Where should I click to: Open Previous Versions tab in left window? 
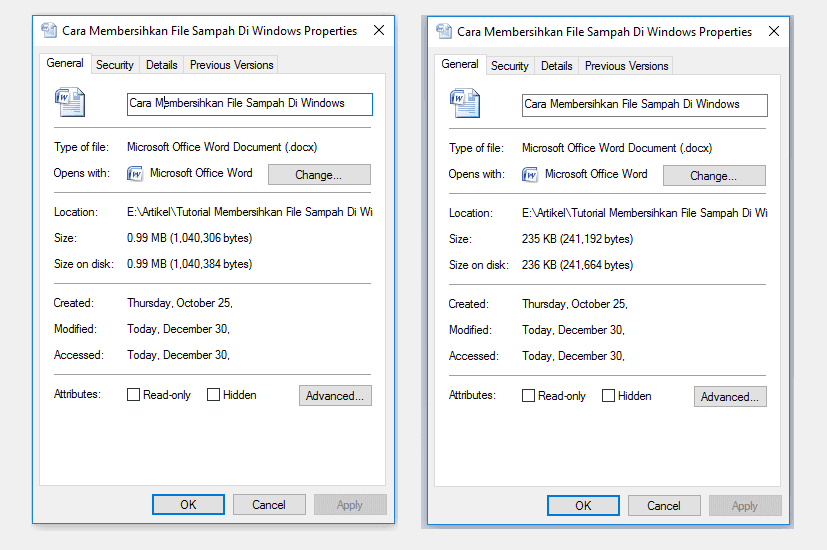tap(232, 65)
